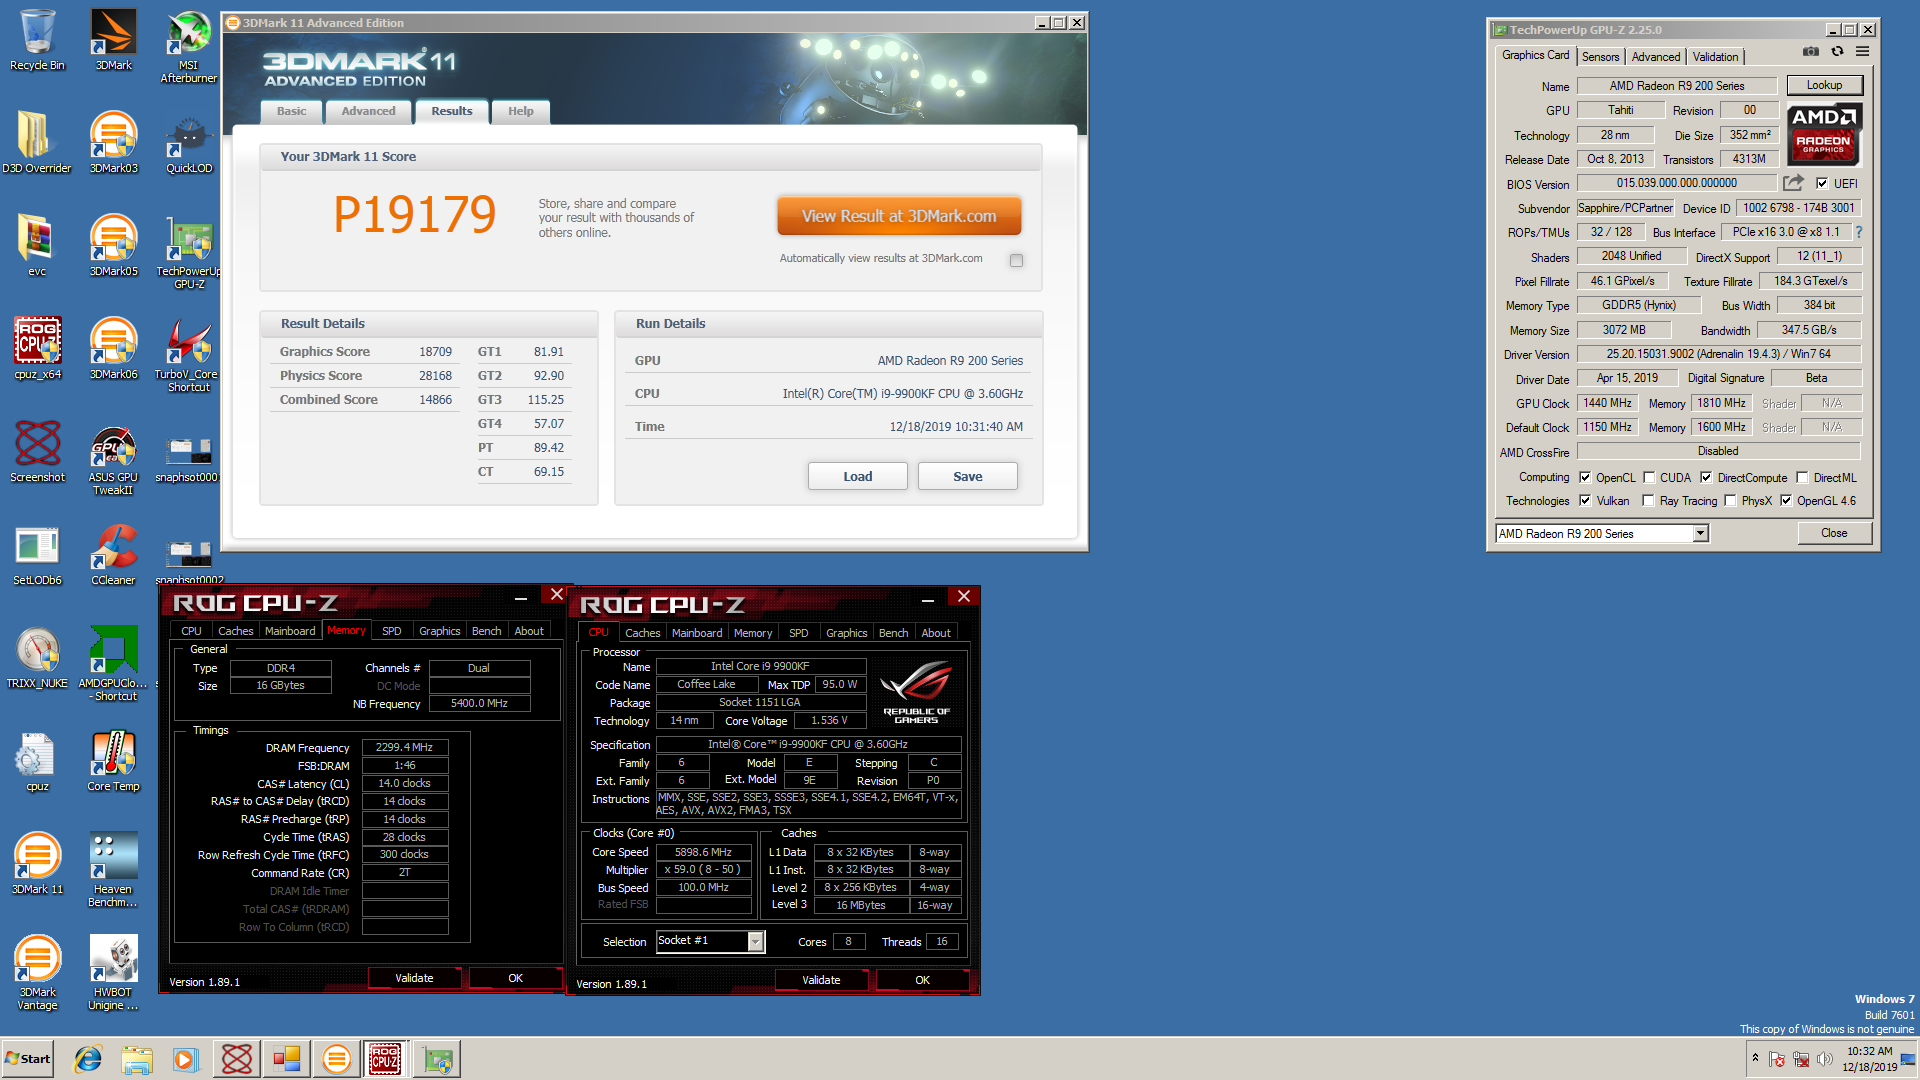
Task: Open the Recycle Bin desktop icon
Action: tap(37, 40)
